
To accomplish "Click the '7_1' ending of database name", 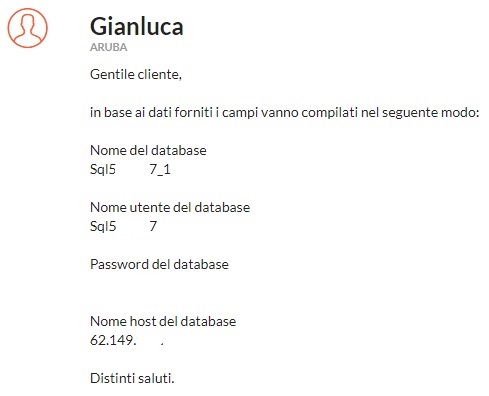I will click(160, 170).
